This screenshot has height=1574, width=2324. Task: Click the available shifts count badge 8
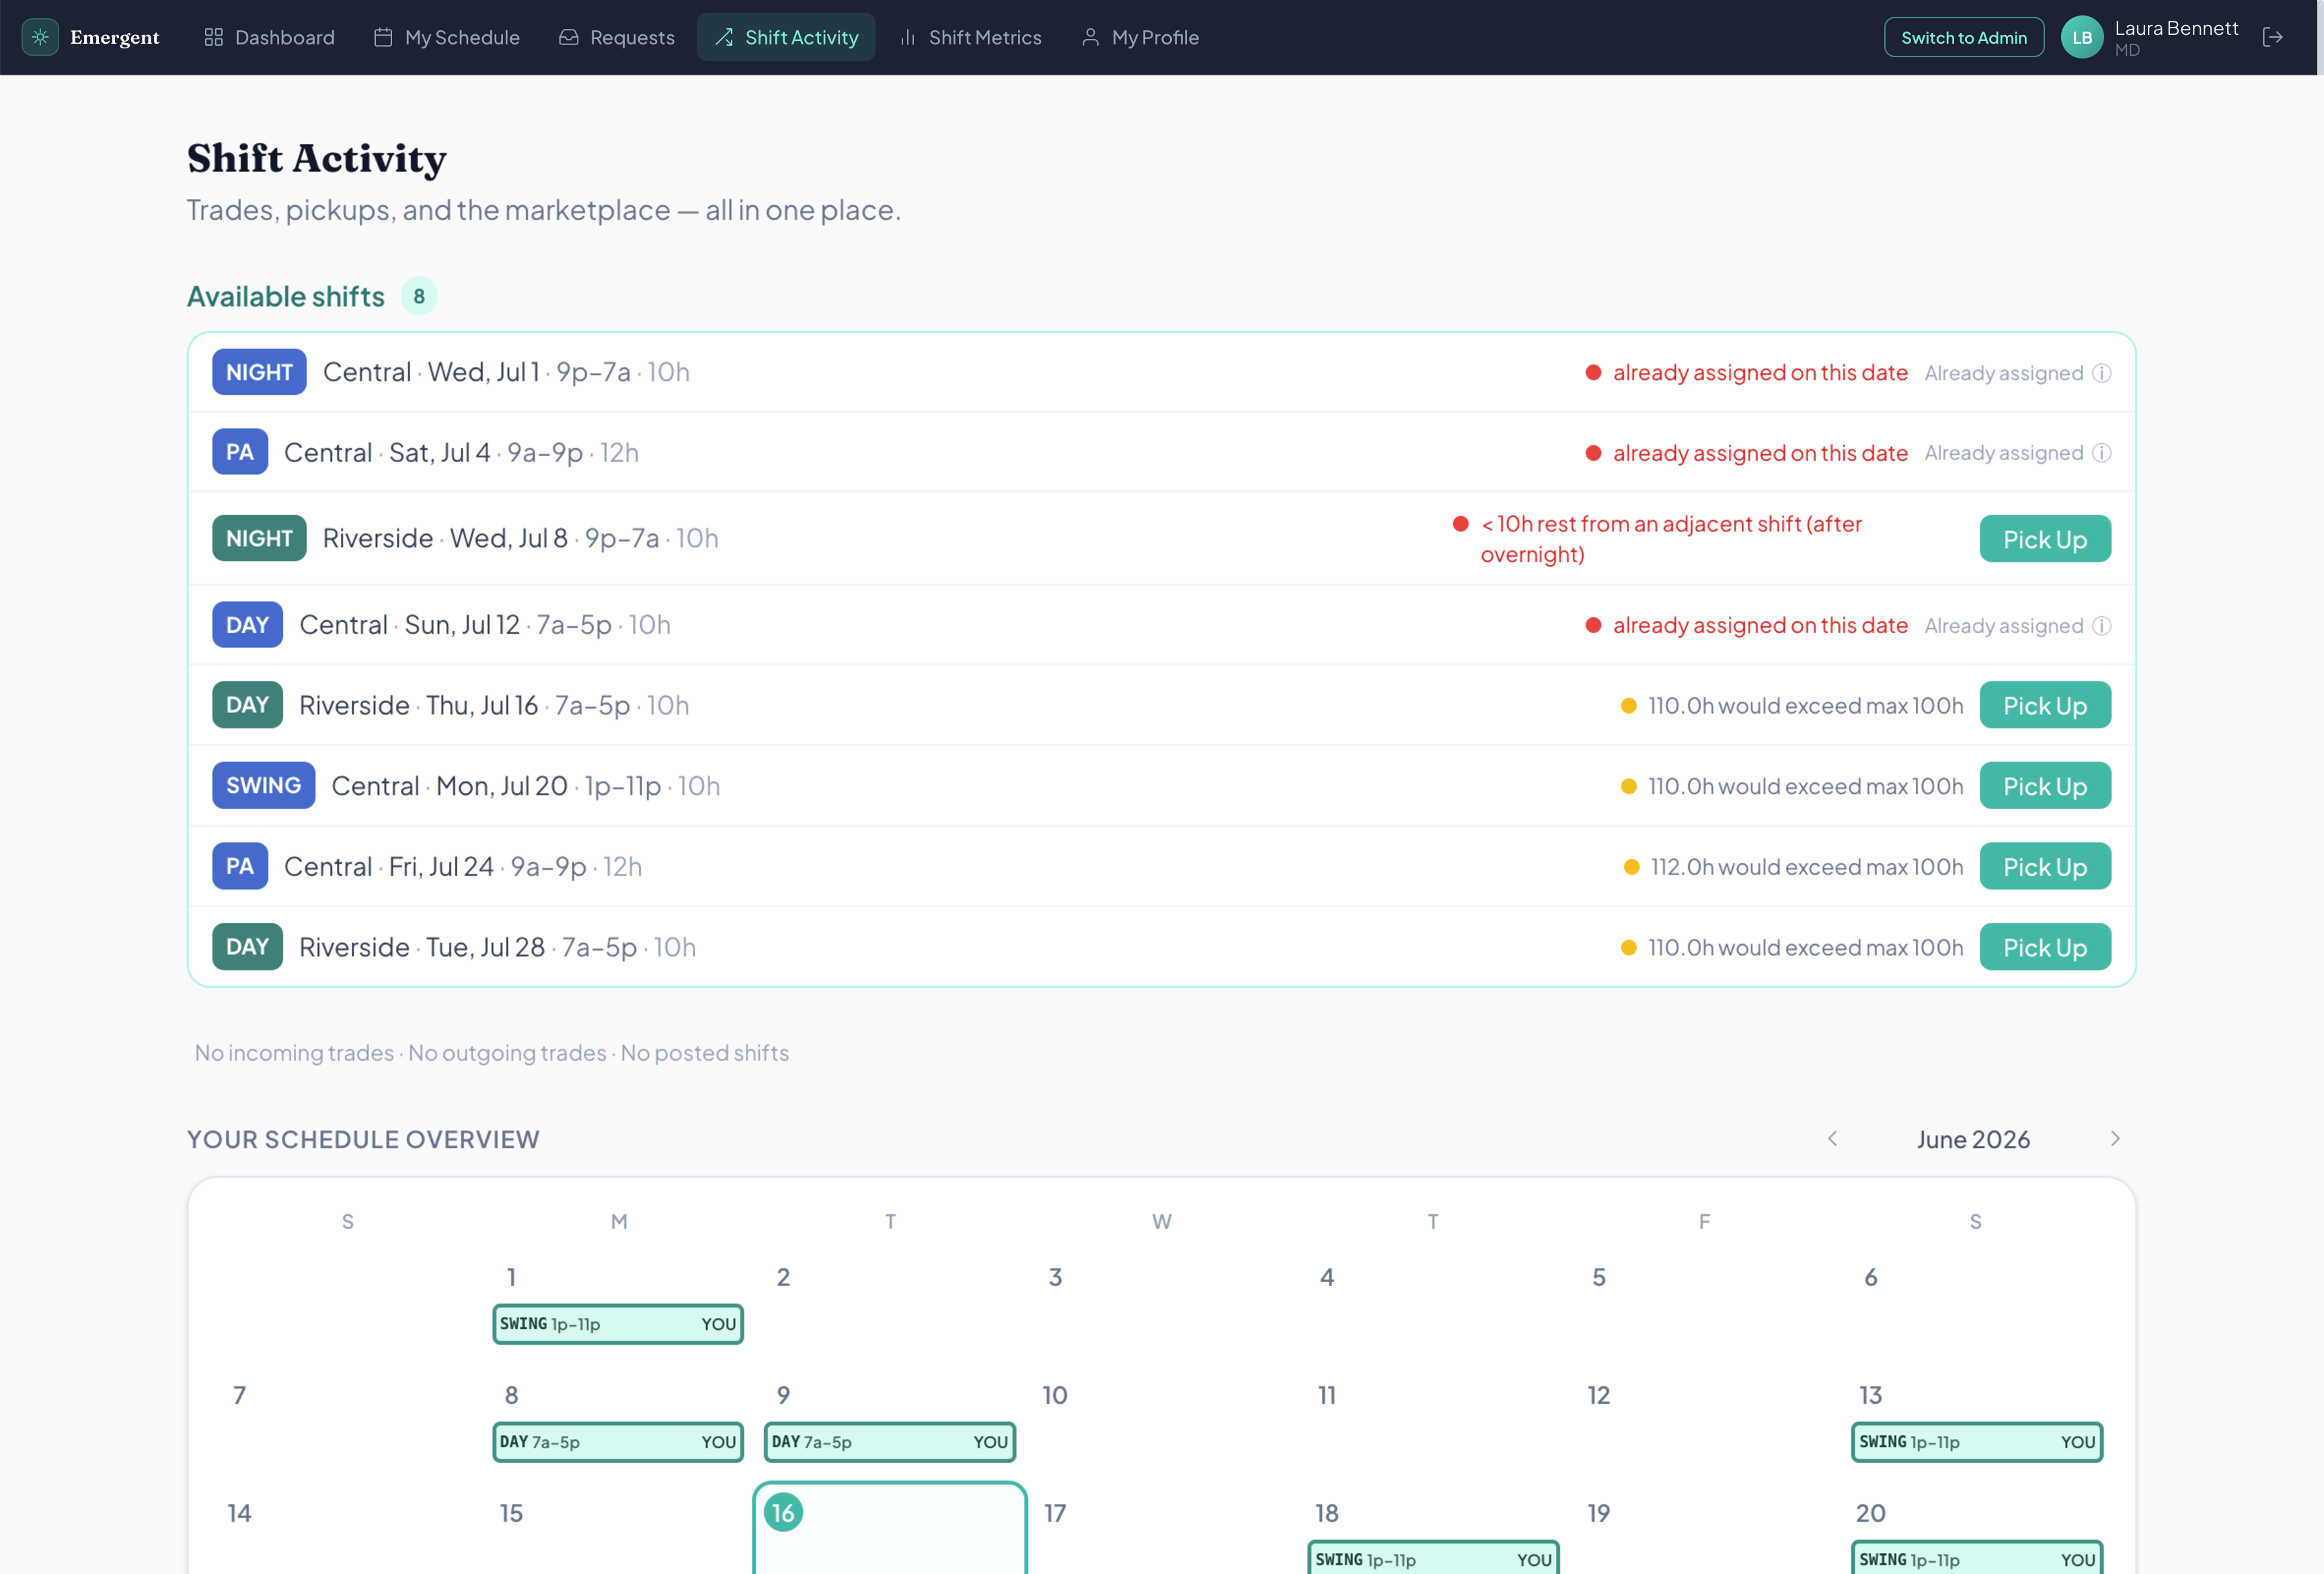(419, 296)
